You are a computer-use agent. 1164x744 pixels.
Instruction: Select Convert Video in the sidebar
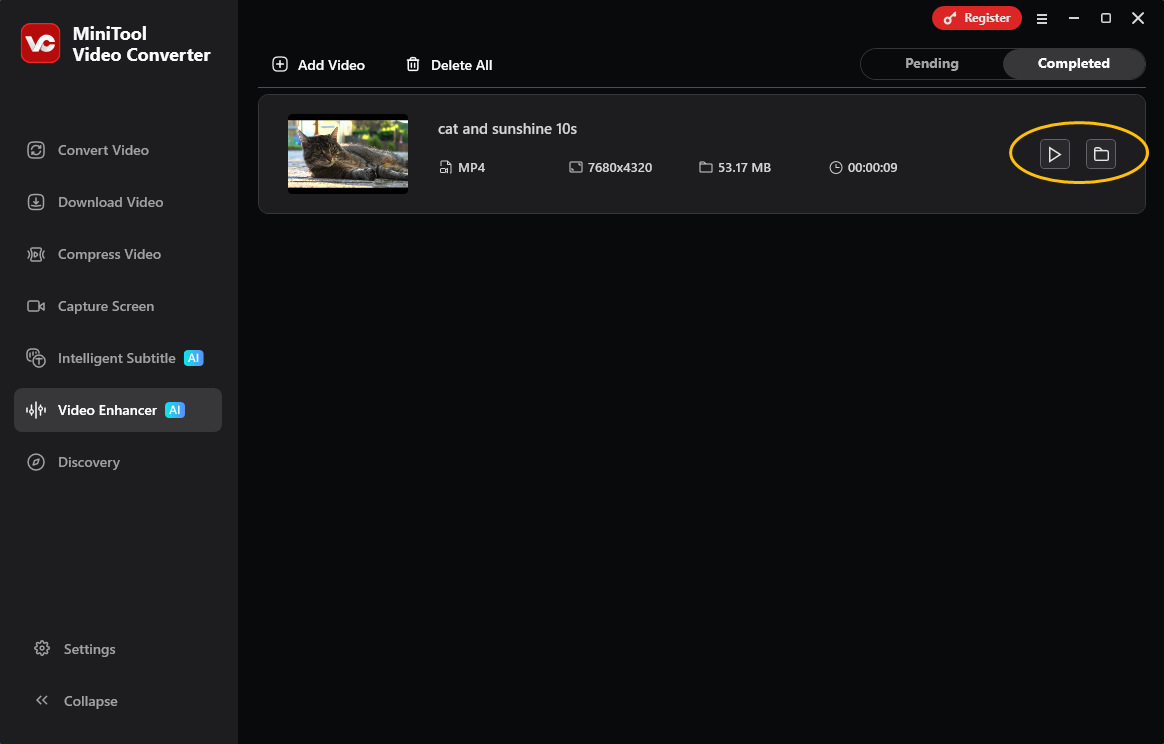point(103,149)
